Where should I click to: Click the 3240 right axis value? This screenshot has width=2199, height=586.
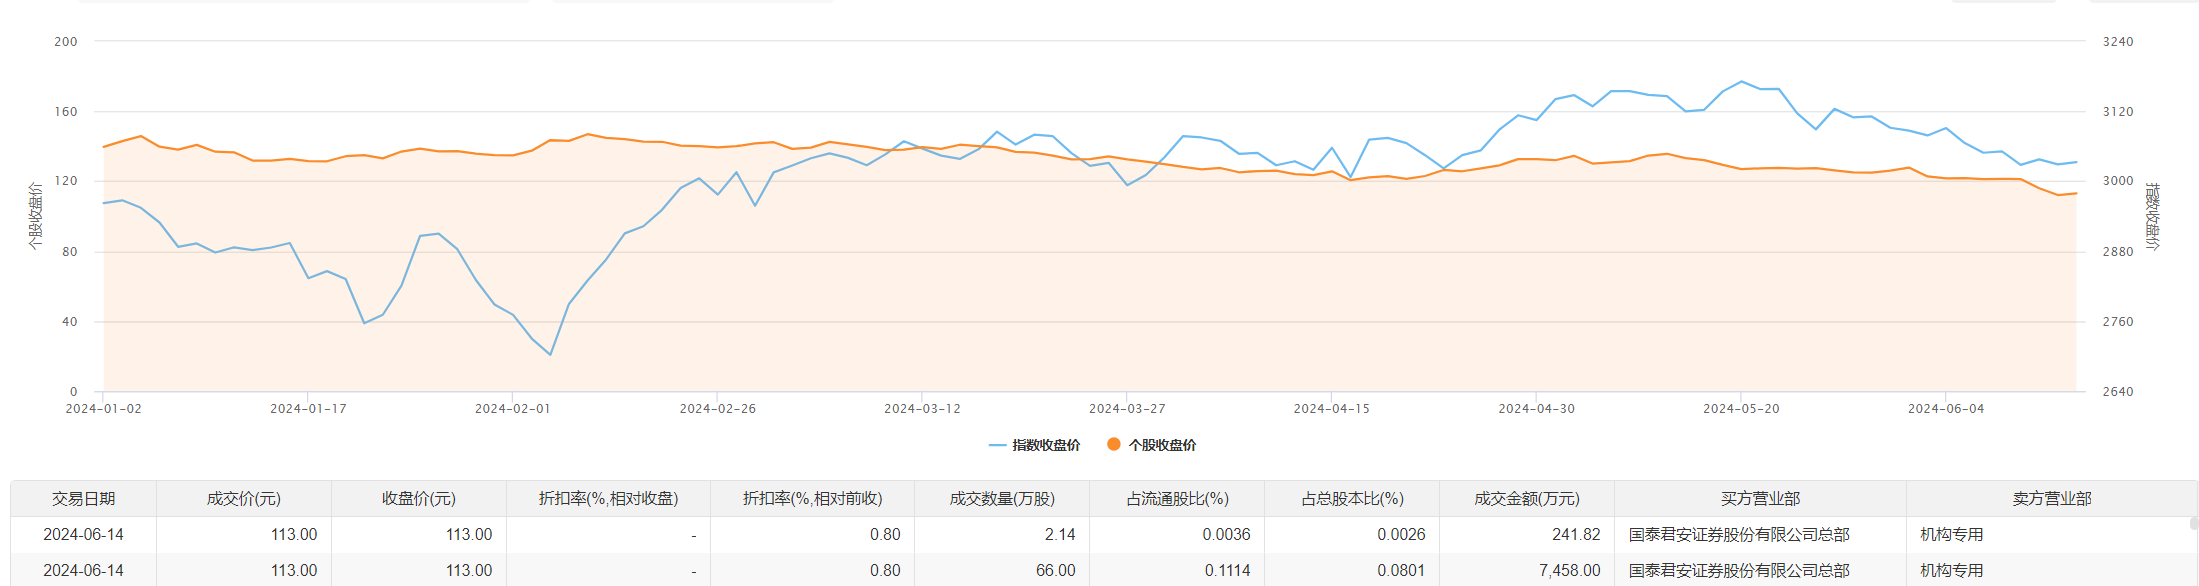pyautogui.click(x=2118, y=42)
